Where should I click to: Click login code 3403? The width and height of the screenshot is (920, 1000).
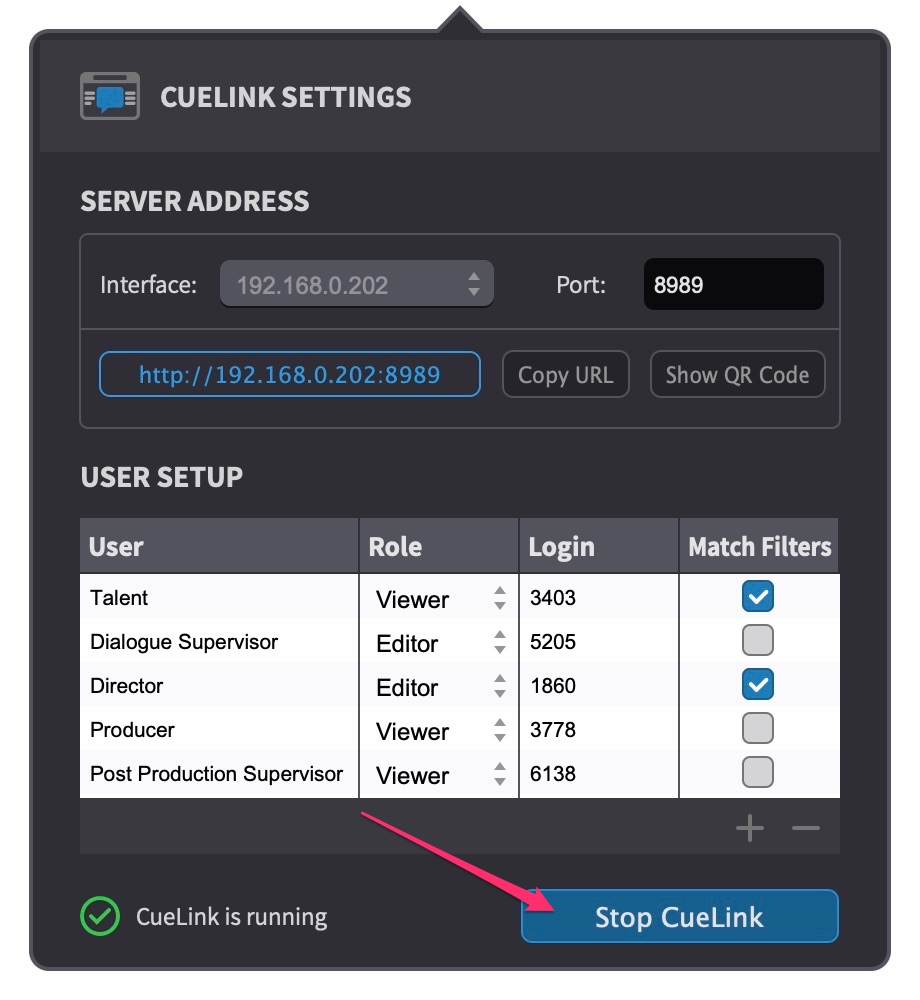tap(553, 598)
